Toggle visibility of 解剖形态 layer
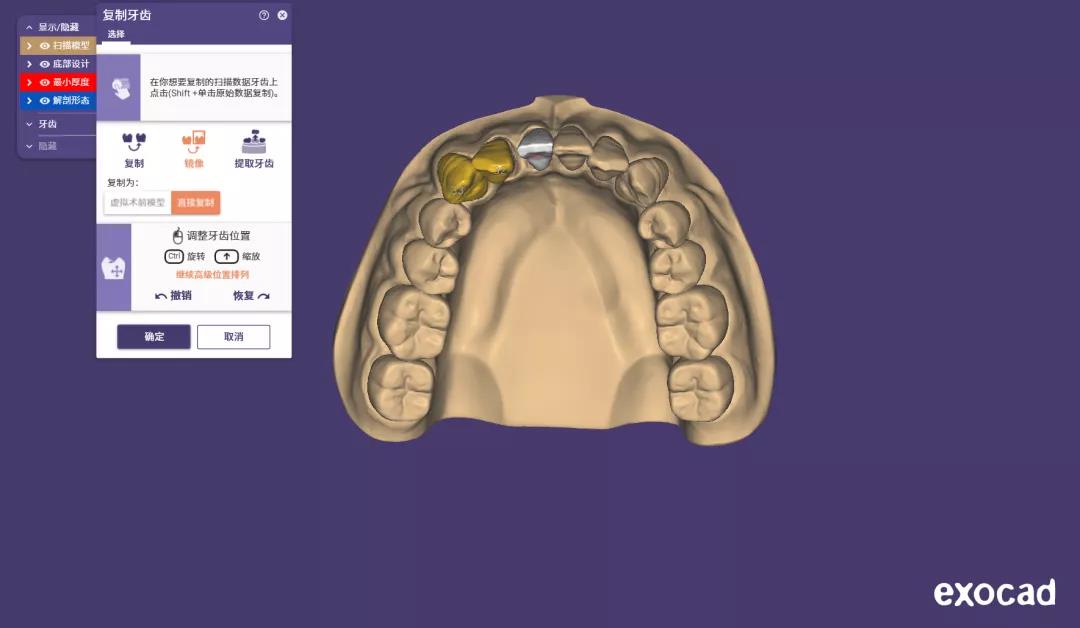This screenshot has width=1080, height=628. 45,101
